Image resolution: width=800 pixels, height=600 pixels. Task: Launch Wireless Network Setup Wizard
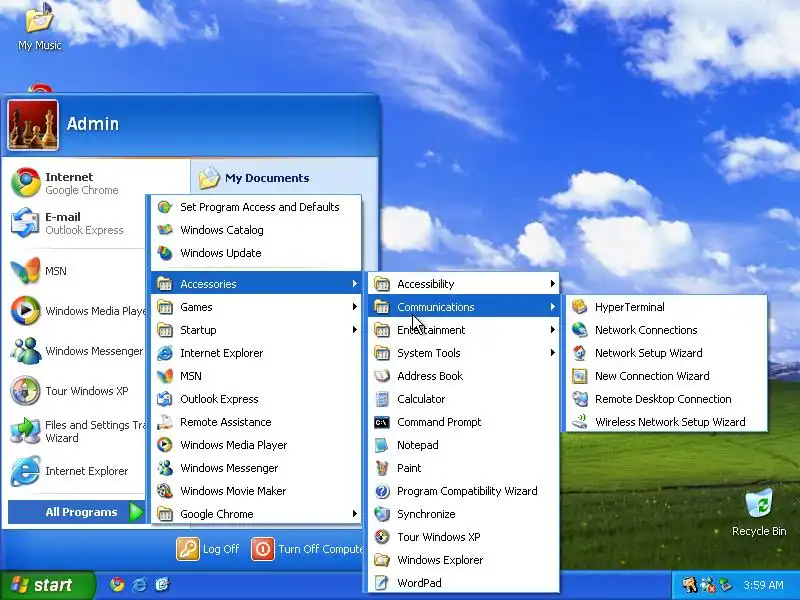(666, 421)
